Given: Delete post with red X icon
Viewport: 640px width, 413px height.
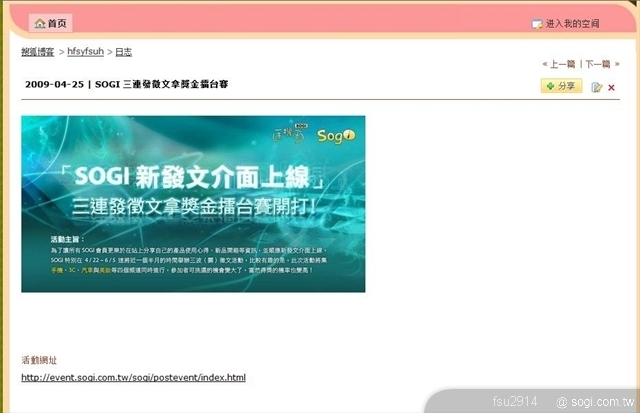Looking at the screenshot, I should [611, 87].
